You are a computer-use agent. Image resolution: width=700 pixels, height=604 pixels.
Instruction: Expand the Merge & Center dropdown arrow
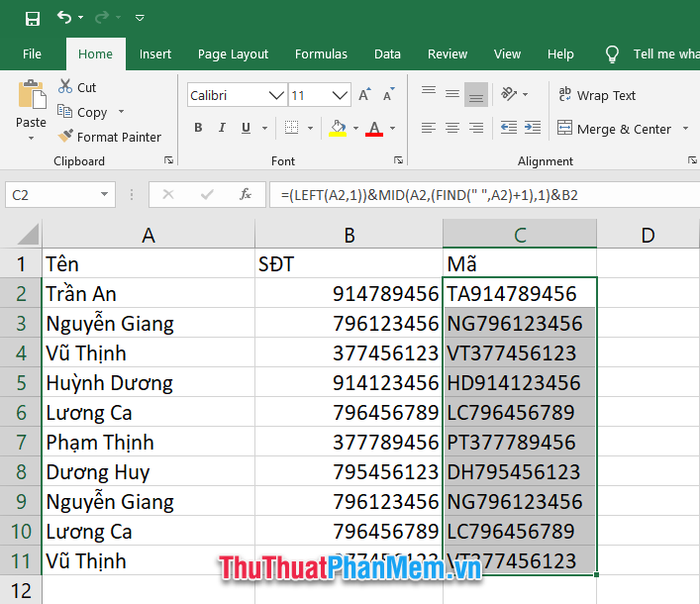pos(685,129)
